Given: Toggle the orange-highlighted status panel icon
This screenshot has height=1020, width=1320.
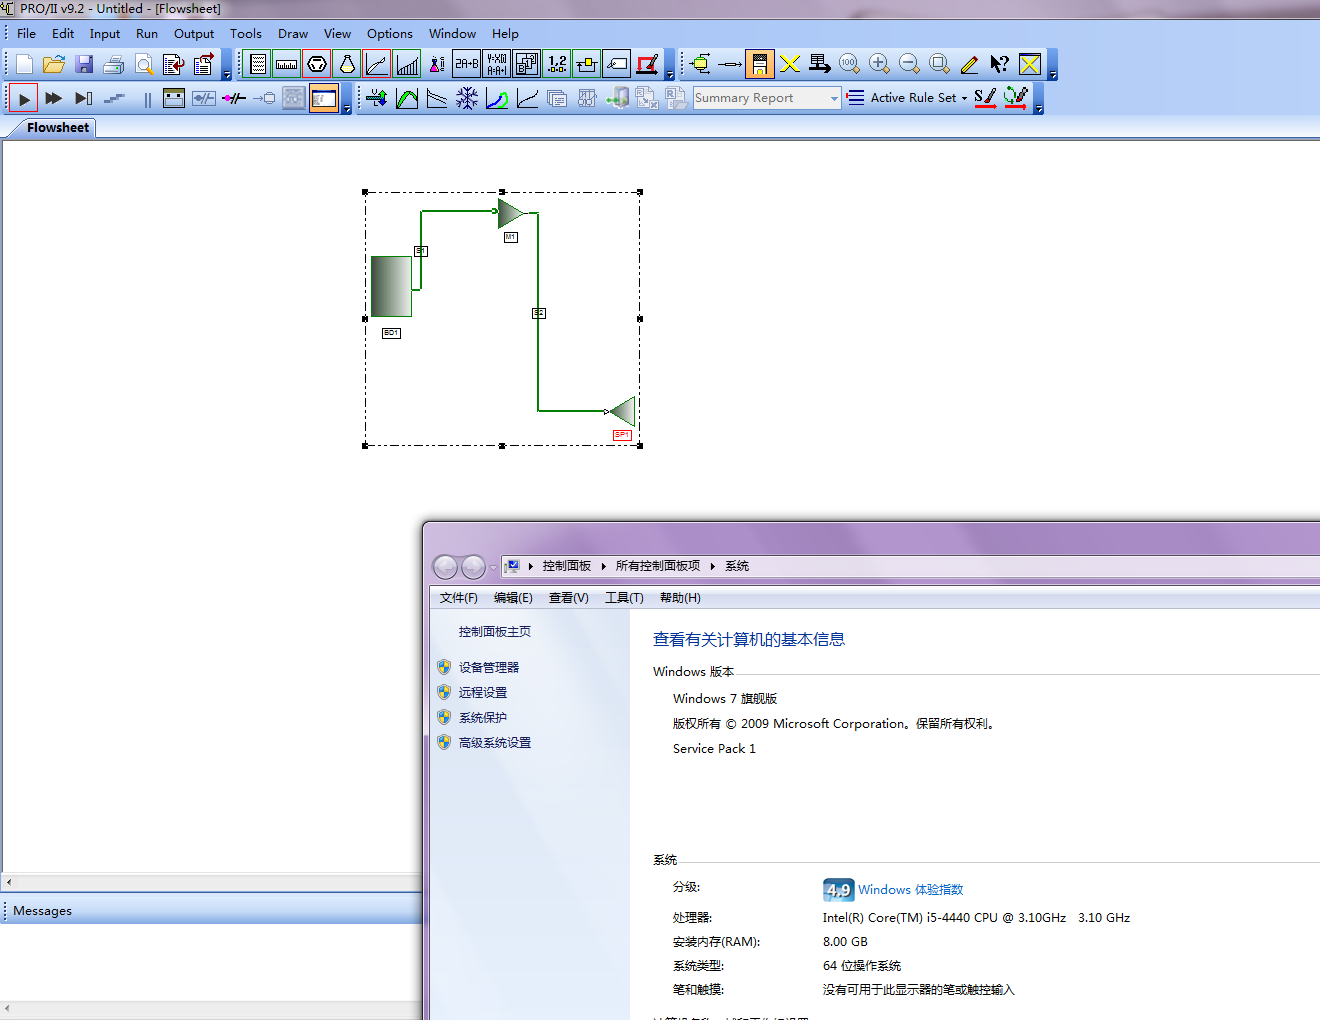Looking at the screenshot, I should [x=324, y=98].
